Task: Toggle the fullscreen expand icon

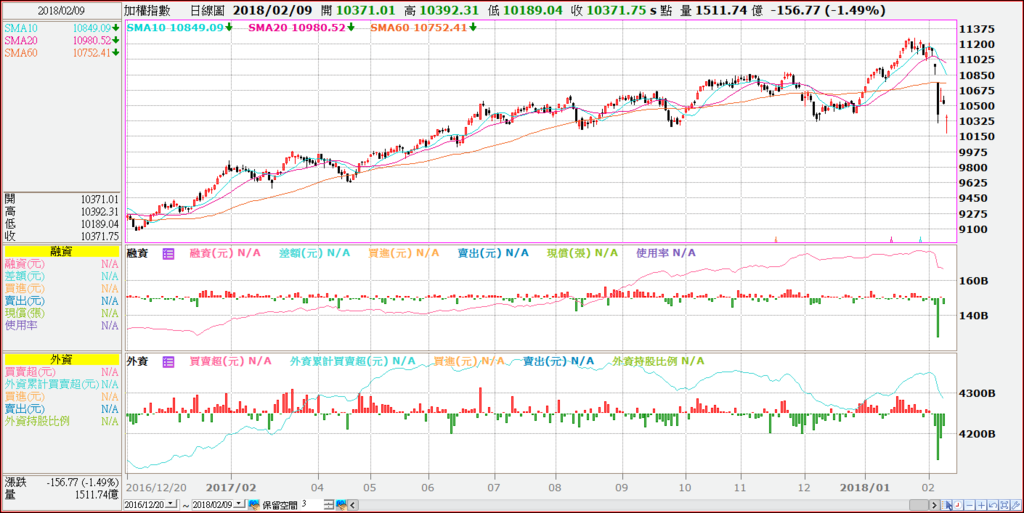Action: [1004, 505]
